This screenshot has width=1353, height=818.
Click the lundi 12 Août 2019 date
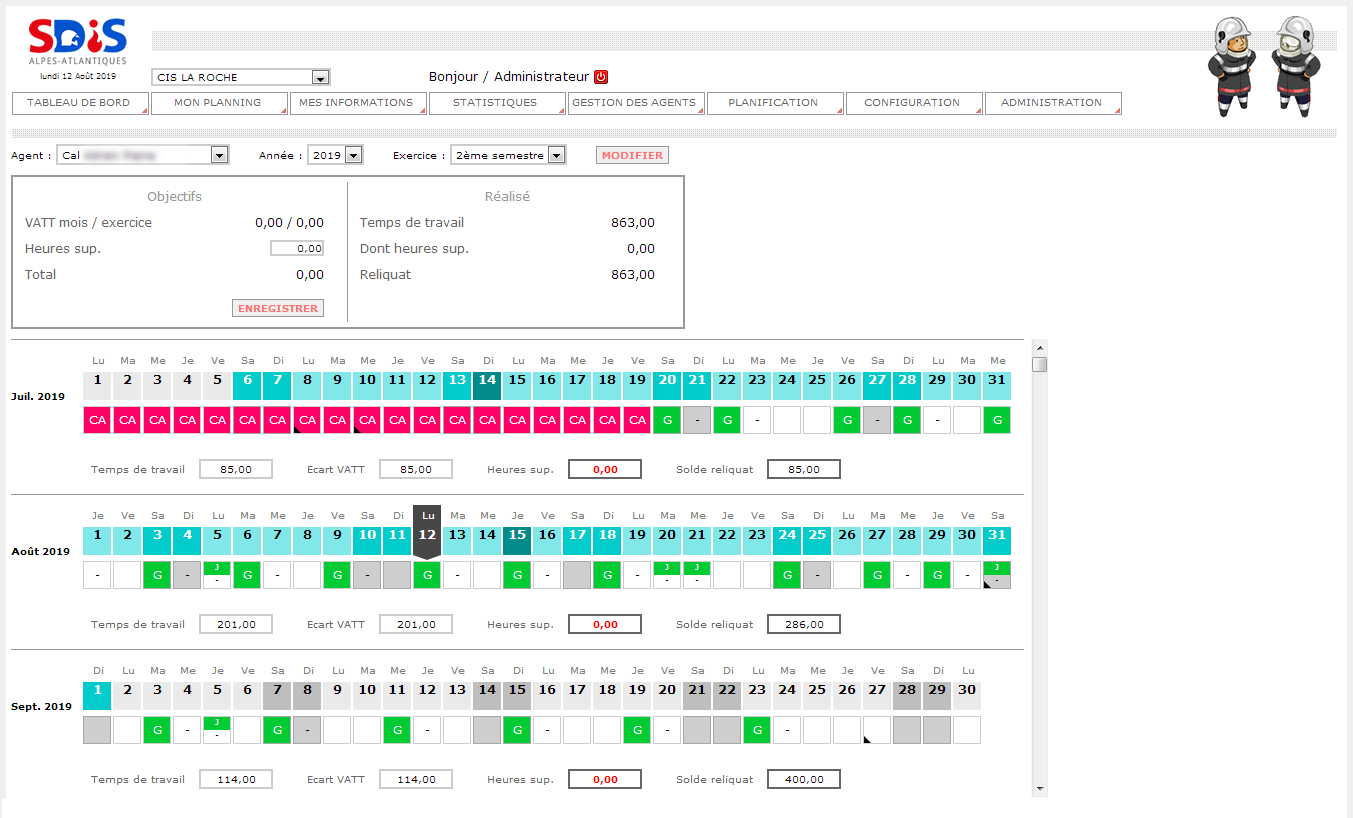pyautogui.click(x=77, y=76)
